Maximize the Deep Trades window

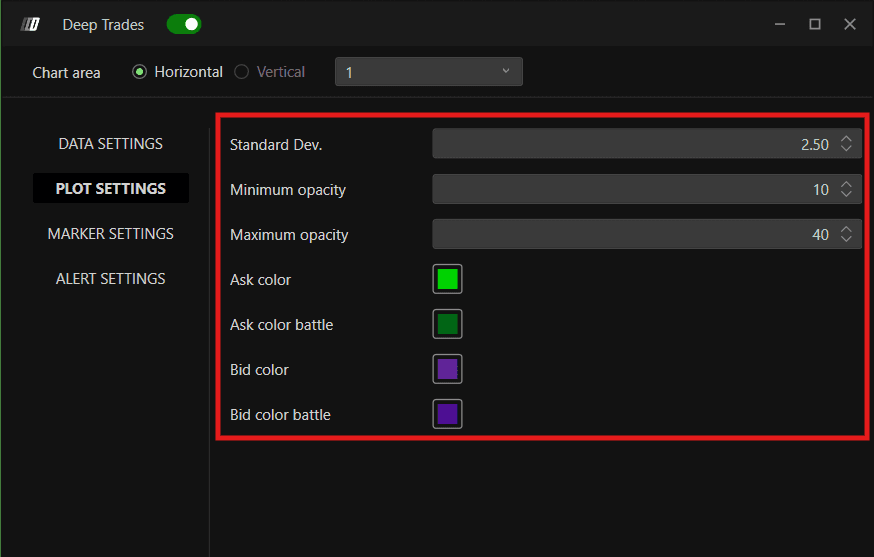click(815, 25)
